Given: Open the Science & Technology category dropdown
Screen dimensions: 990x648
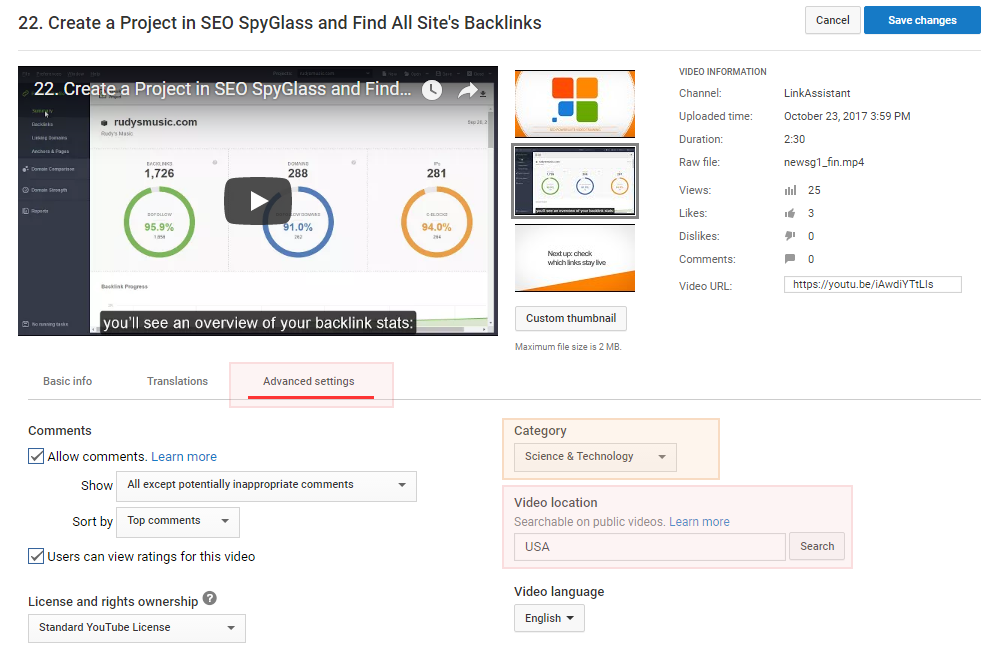Looking at the screenshot, I should (595, 457).
